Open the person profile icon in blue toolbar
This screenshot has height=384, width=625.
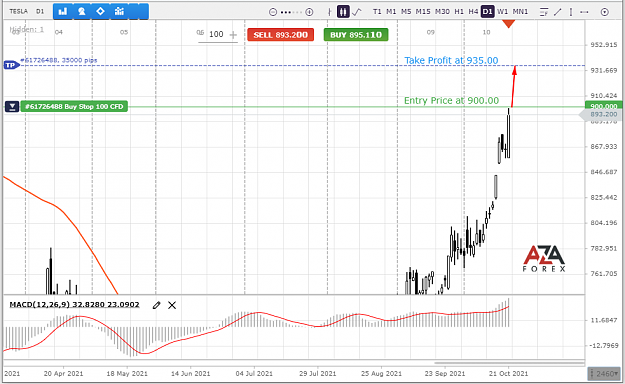click(x=82, y=12)
